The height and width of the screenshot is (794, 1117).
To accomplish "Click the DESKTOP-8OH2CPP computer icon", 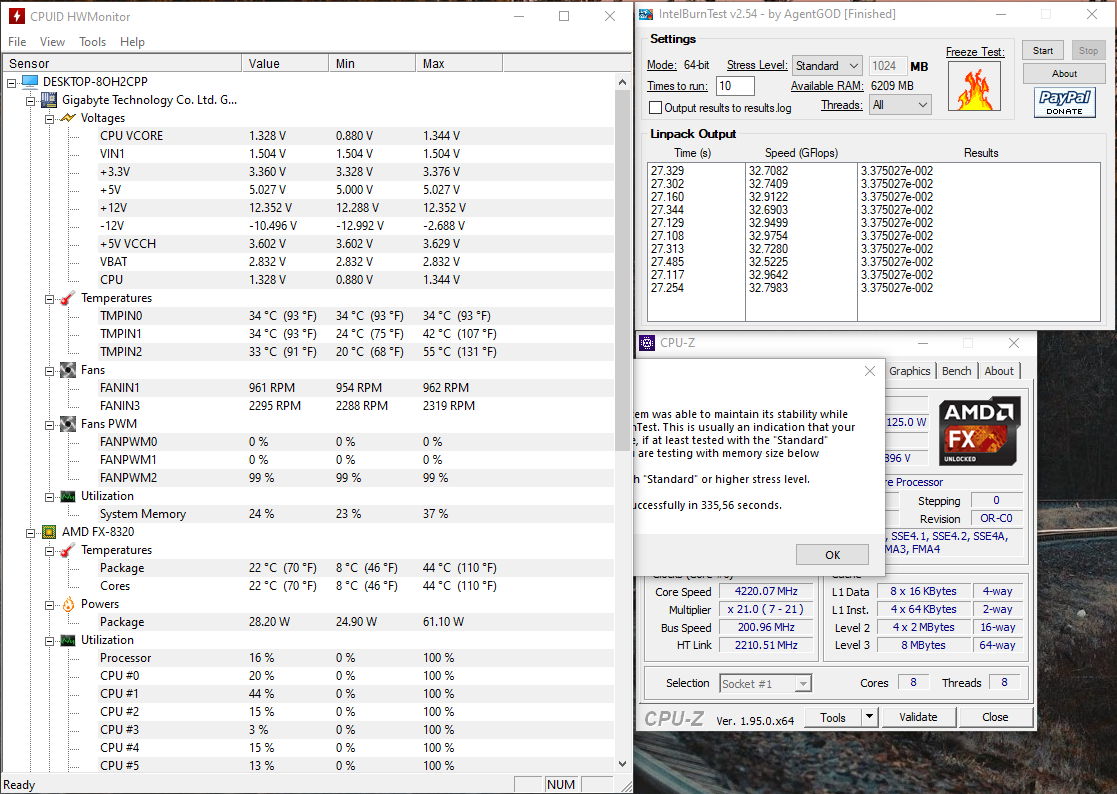I will point(30,82).
